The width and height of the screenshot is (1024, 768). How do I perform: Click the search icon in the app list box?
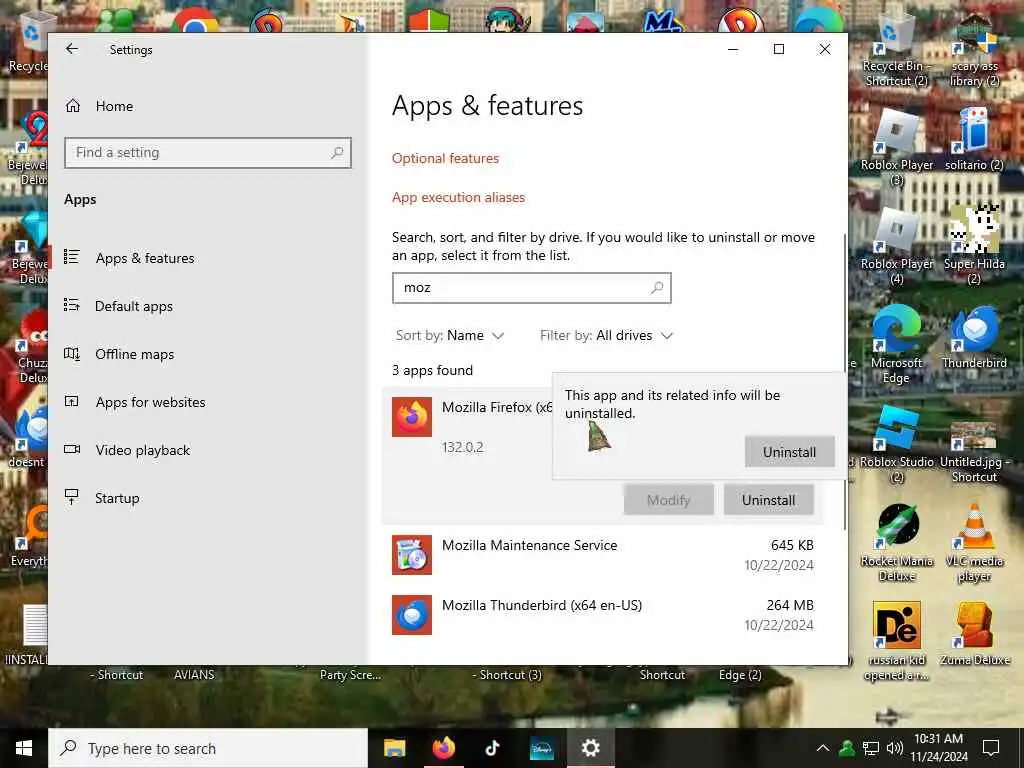pos(657,288)
